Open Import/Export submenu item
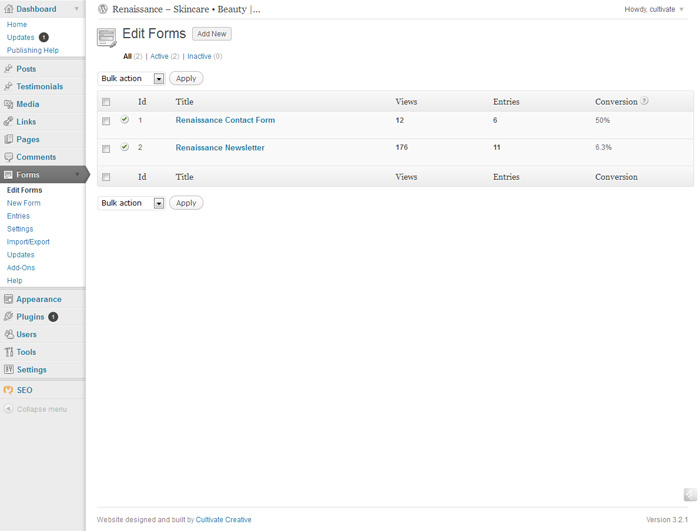The image size is (700, 531). tap(28, 242)
